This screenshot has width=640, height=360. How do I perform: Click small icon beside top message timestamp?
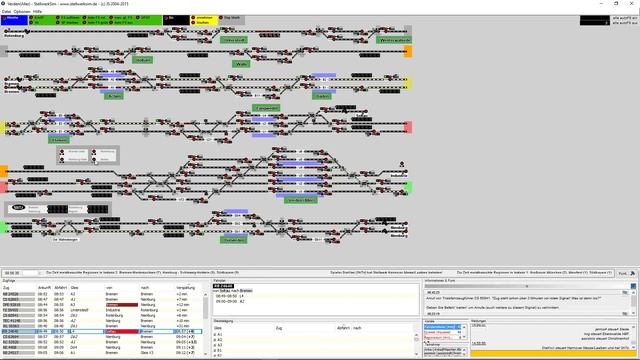pos(625,293)
